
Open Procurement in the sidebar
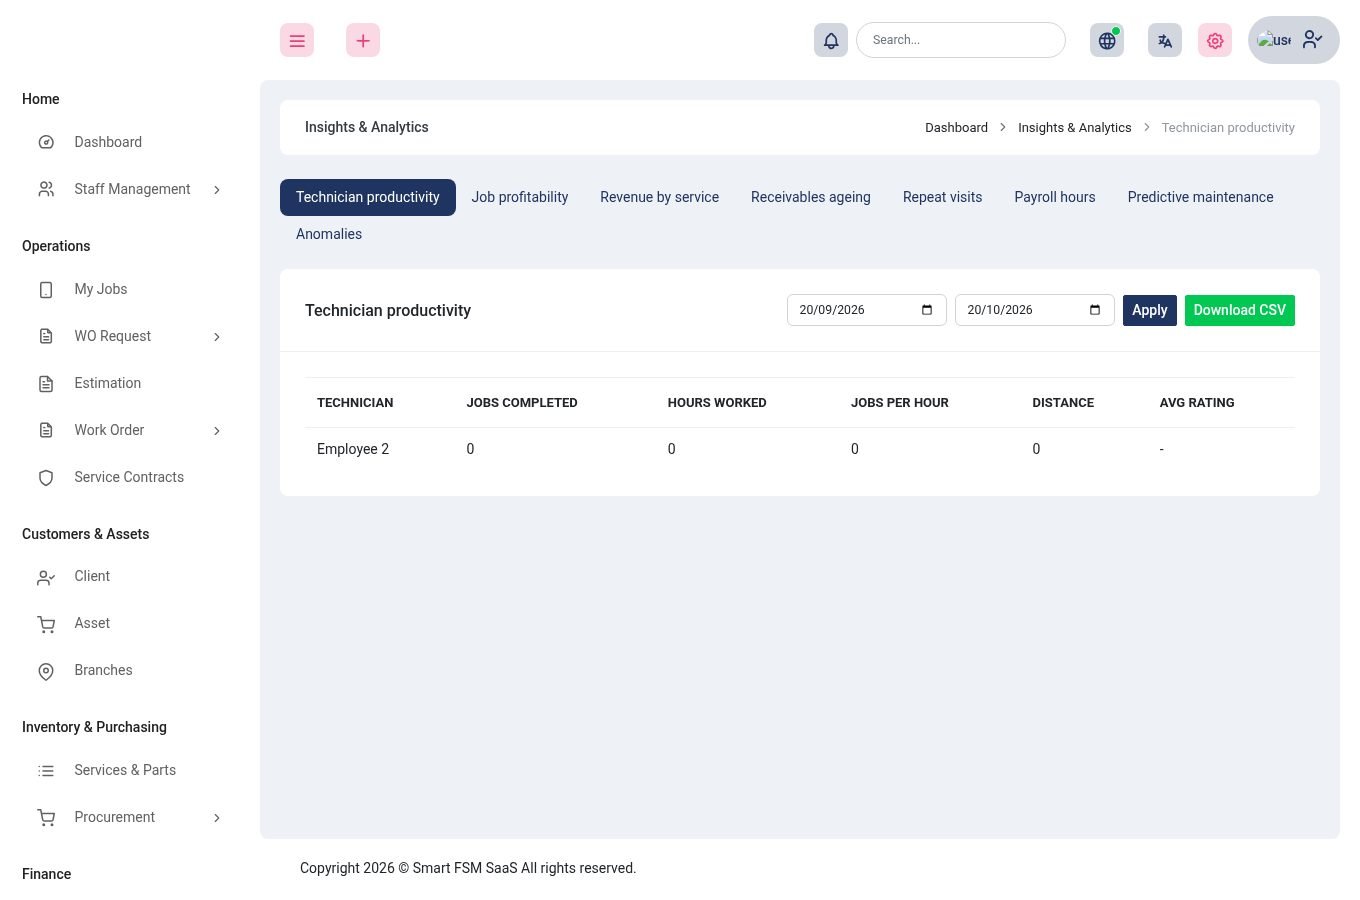pyautogui.click(x=115, y=817)
